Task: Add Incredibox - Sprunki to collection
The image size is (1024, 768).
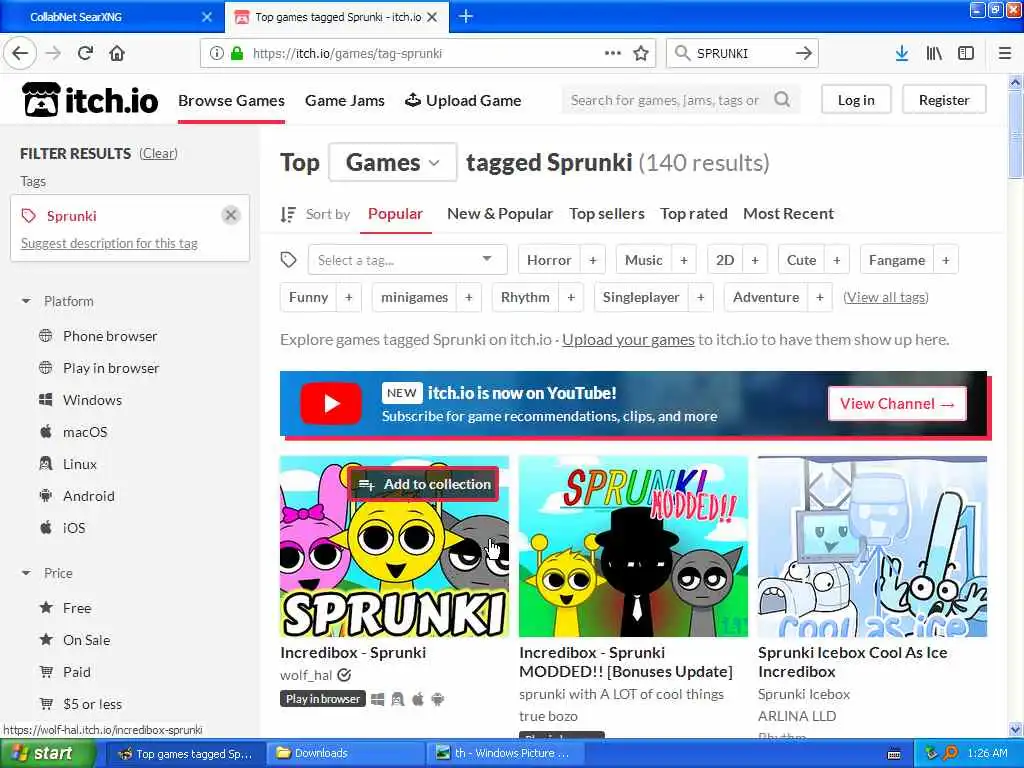Action: tap(423, 484)
